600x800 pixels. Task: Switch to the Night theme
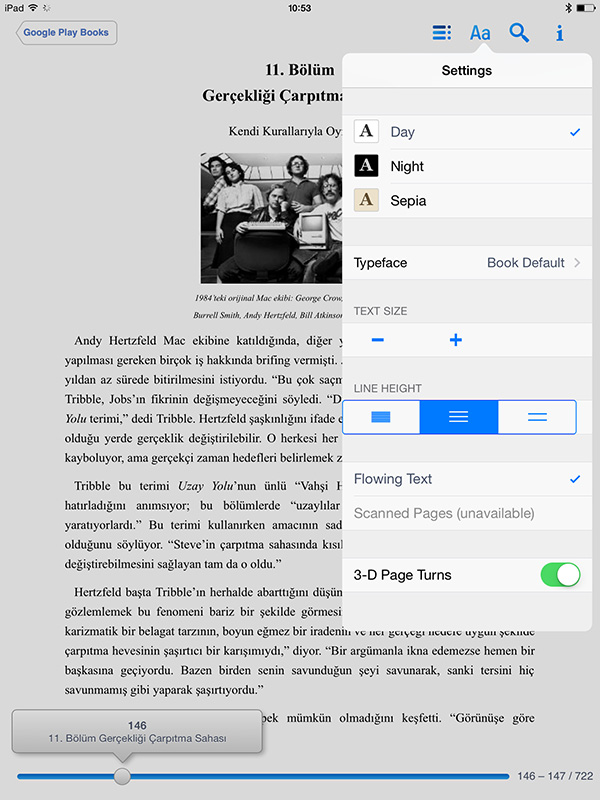[467, 166]
